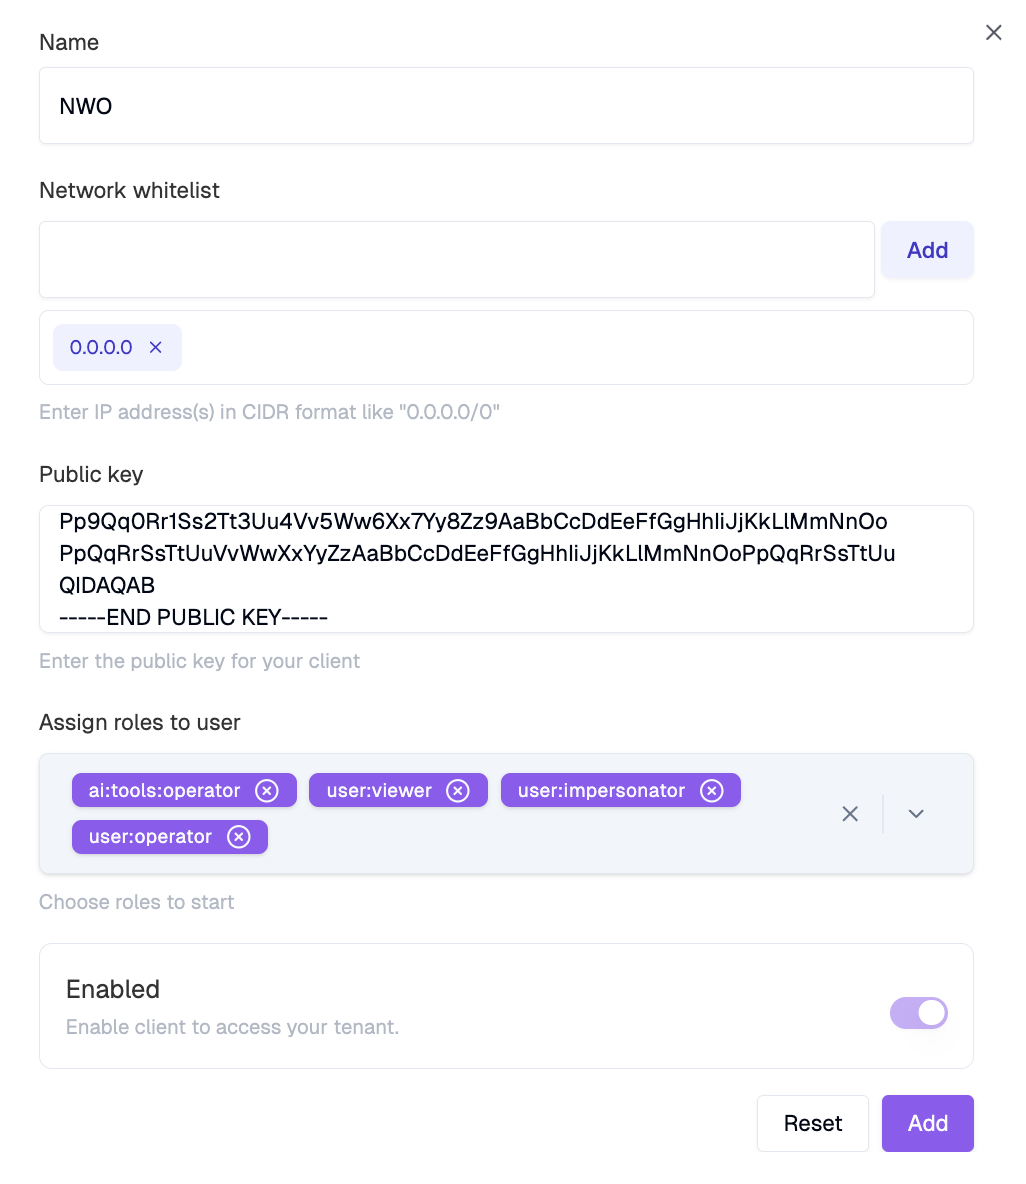This screenshot has width=1026, height=1184.
Task: Expand the roles dropdown chevron
Action: (916, 813)
